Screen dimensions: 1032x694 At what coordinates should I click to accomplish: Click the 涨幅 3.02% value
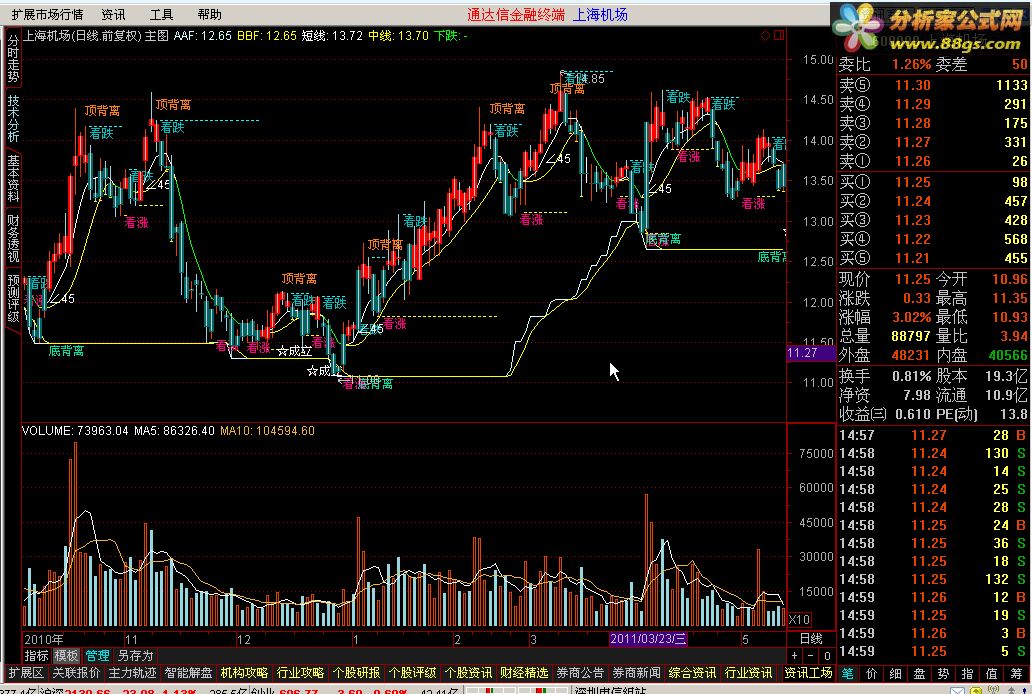[912, 317]
